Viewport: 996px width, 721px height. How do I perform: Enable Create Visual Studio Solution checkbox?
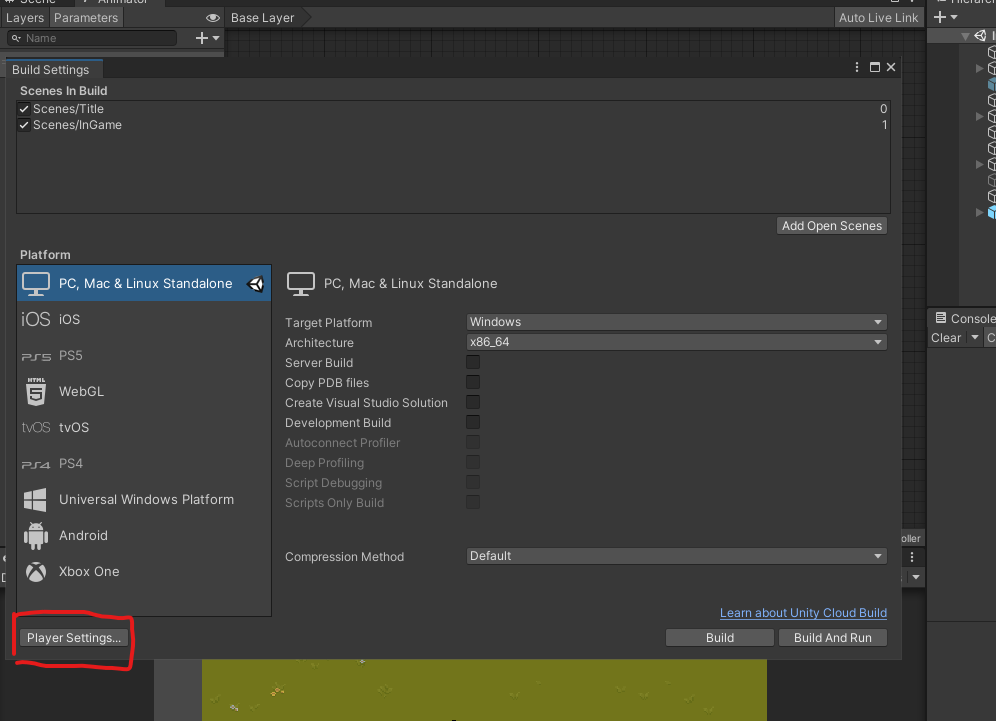click(473, 402)
